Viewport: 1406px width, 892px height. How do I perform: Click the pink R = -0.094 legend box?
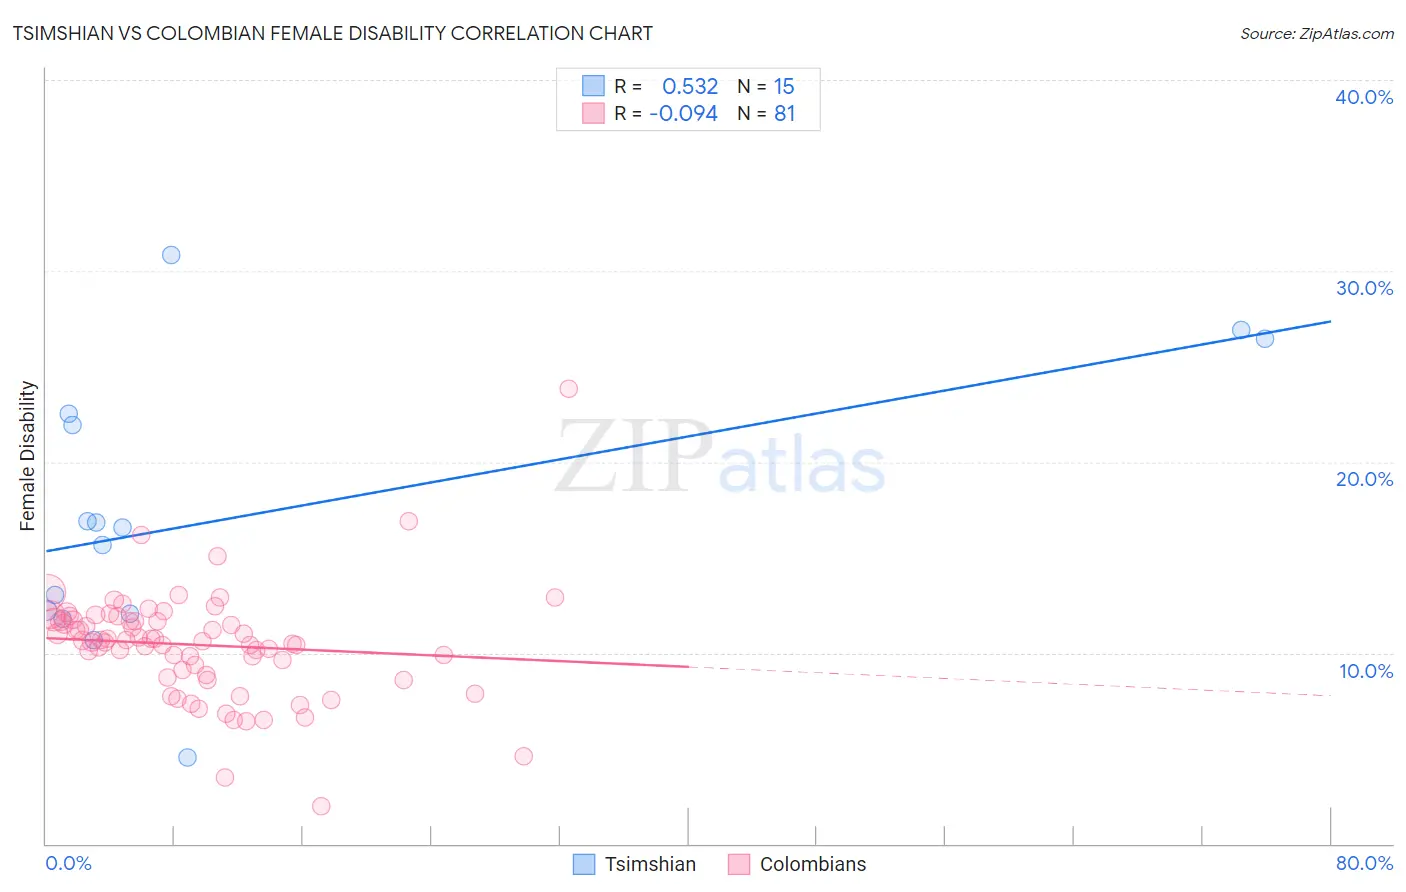click(594, 113)
